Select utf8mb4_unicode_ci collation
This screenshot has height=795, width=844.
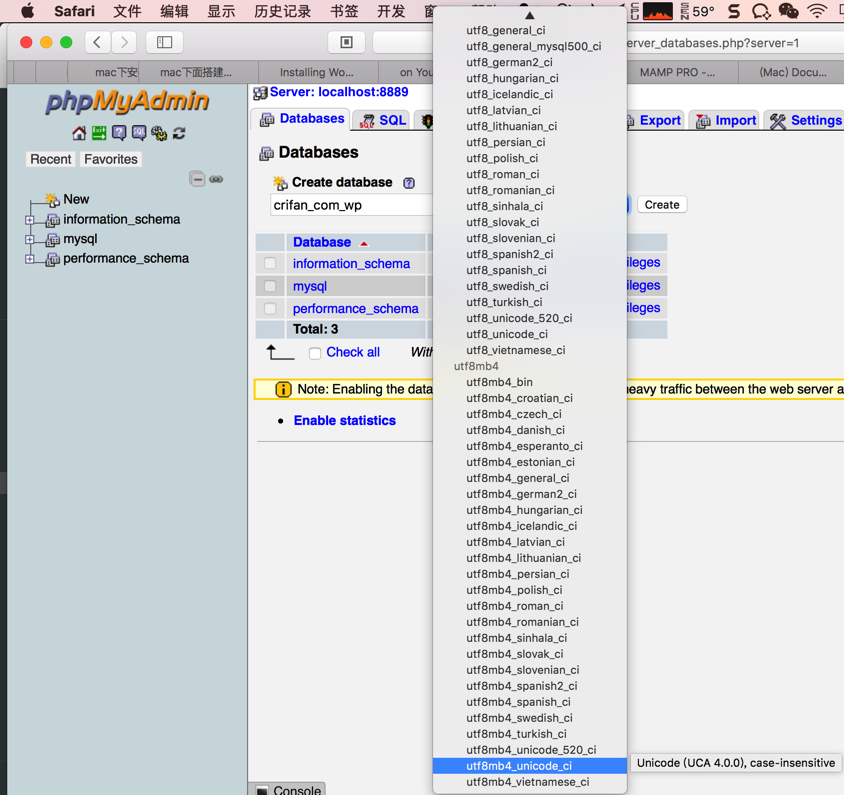[x=530, y=765]
